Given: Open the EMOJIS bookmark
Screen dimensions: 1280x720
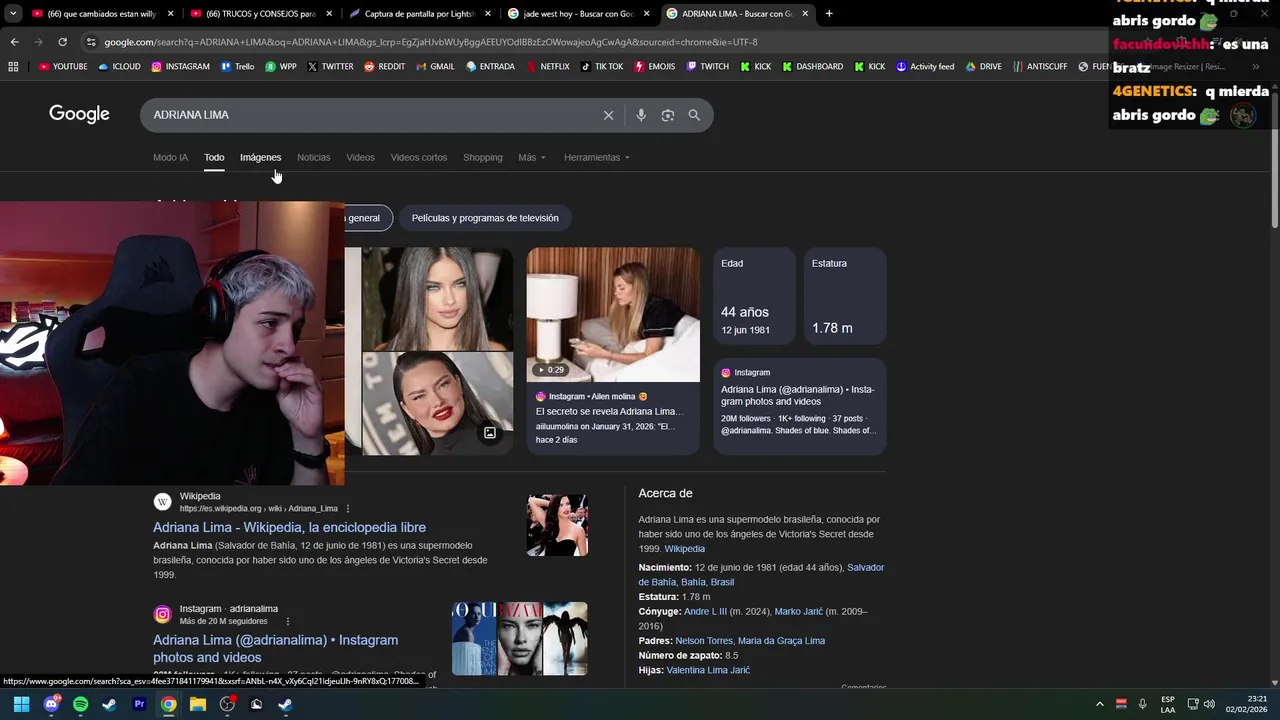Looking at the screenshot, I should tap(654, 67).
